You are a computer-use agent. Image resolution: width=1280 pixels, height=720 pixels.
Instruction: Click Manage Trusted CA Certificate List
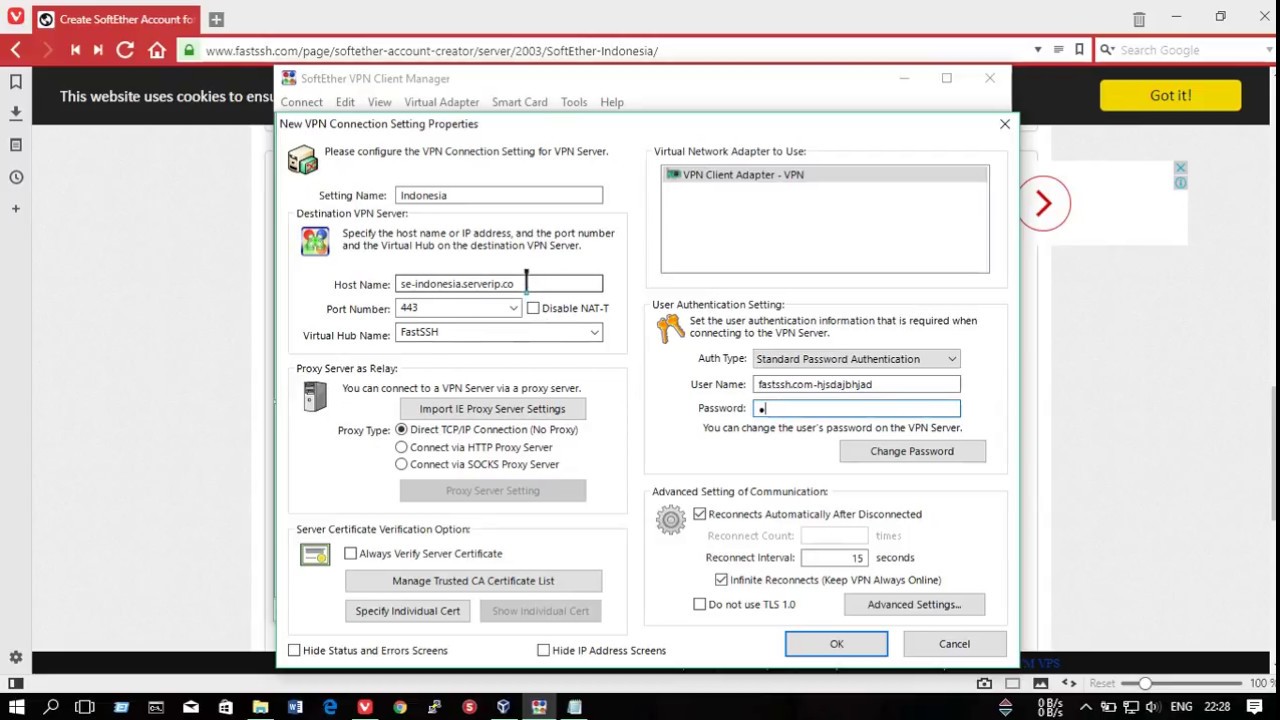[473, 581]
